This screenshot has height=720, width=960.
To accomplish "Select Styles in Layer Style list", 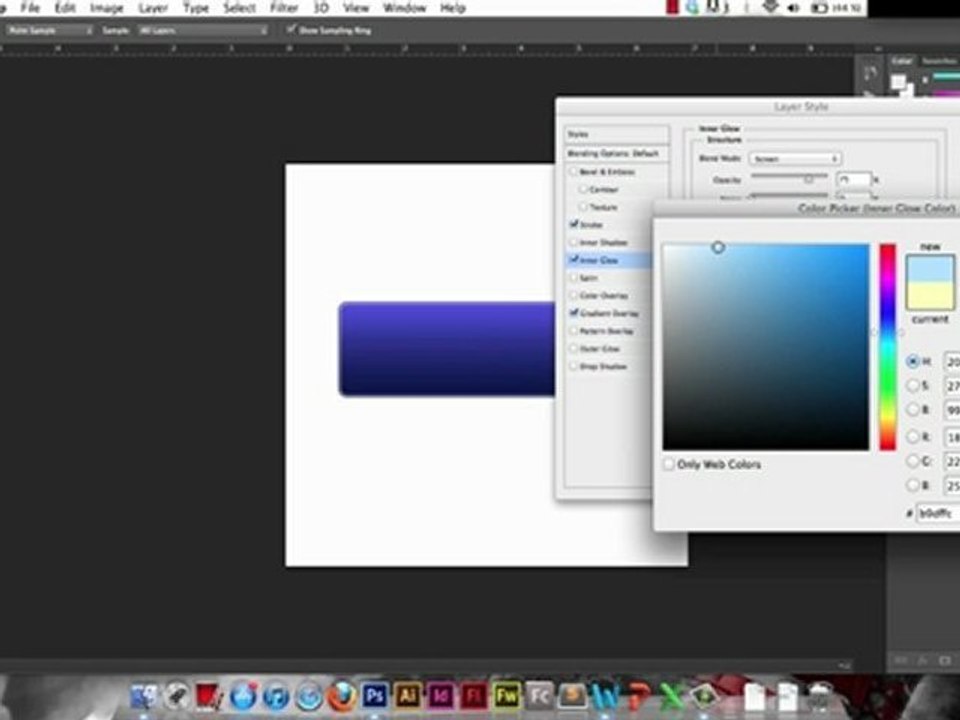I will (617, 134).
